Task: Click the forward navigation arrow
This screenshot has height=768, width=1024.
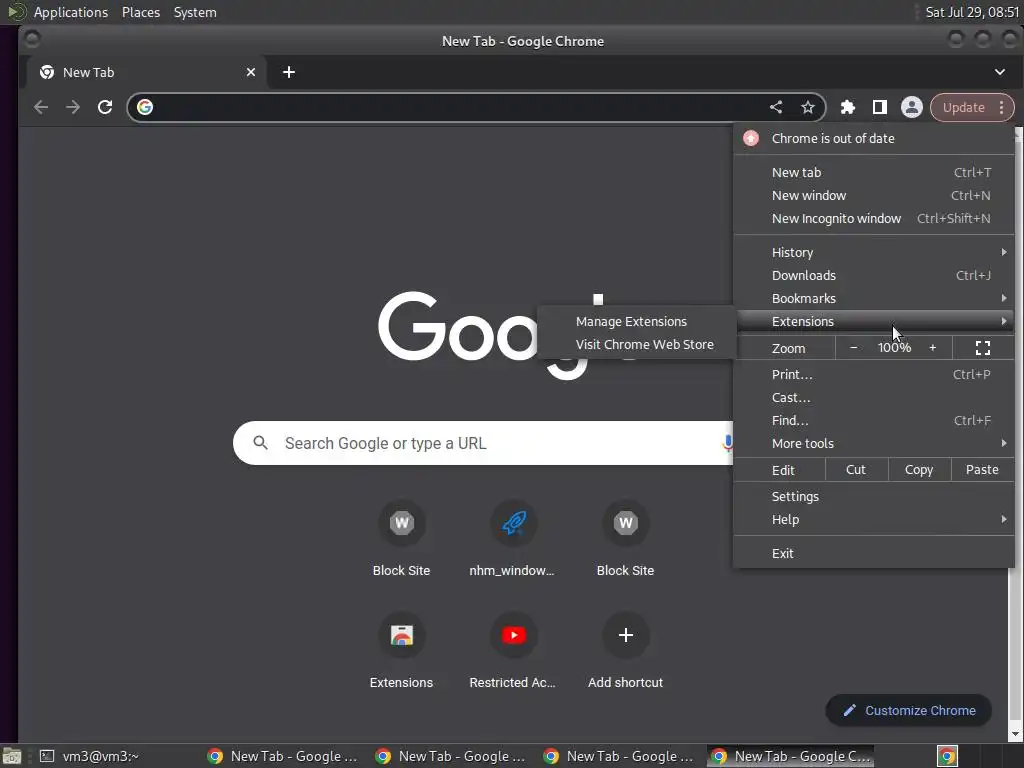Action: pyautogui.click(x=72, y=107)
